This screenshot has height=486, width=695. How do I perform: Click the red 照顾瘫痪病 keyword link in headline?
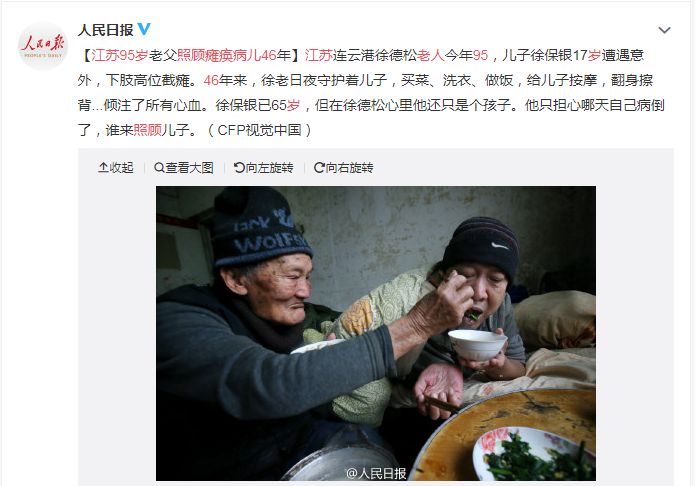(212, 55)
